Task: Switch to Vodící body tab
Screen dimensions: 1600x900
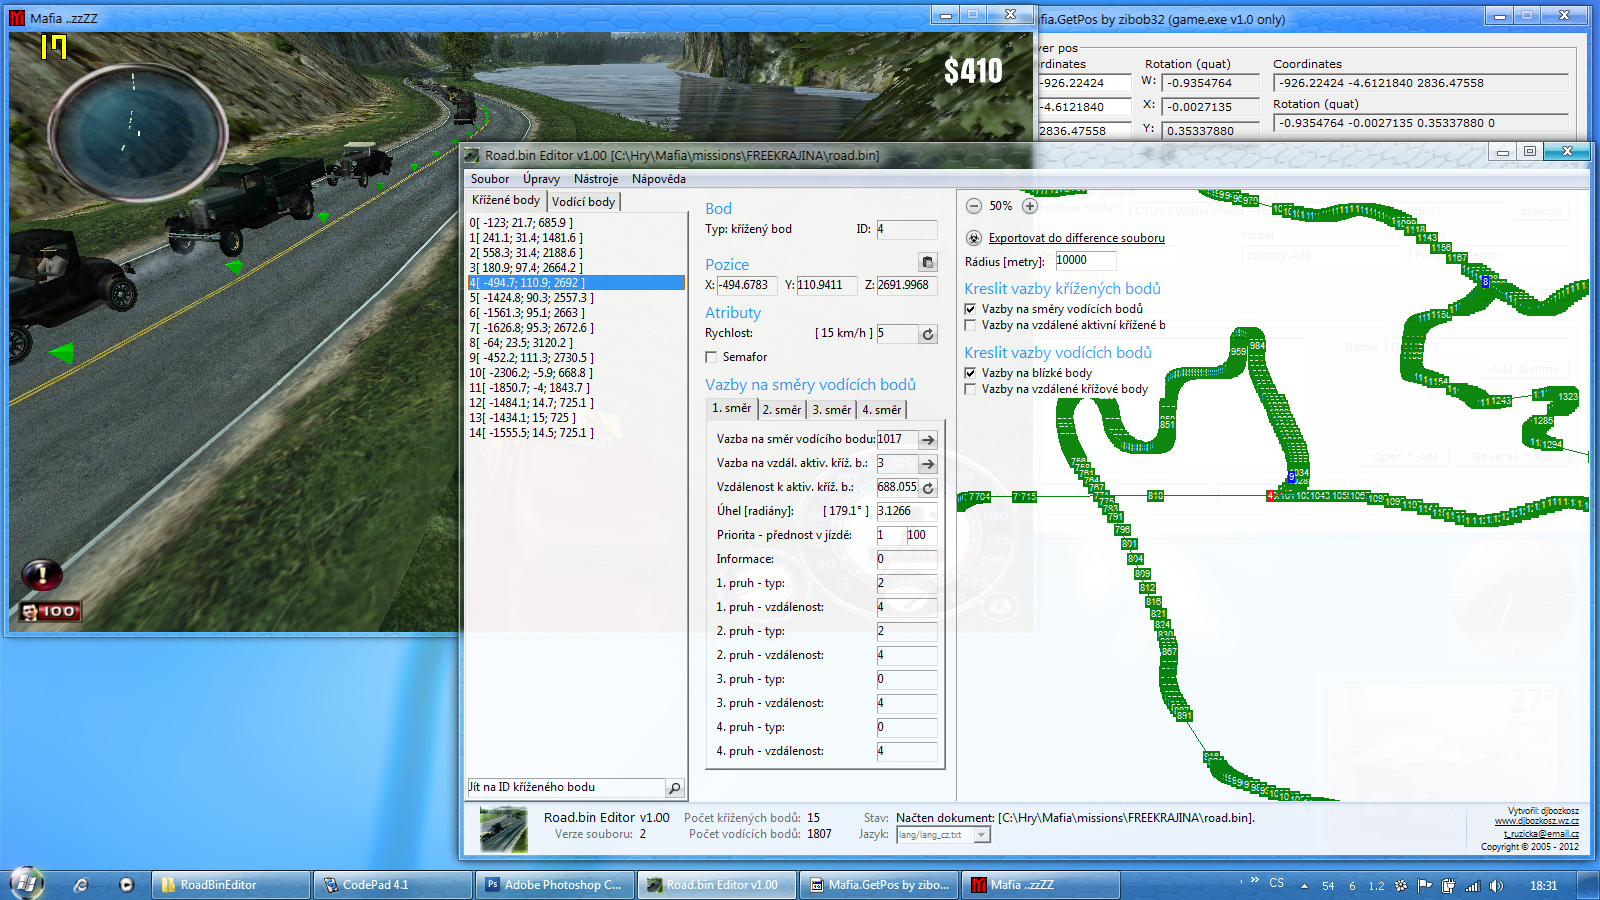Action: point(584,202)
